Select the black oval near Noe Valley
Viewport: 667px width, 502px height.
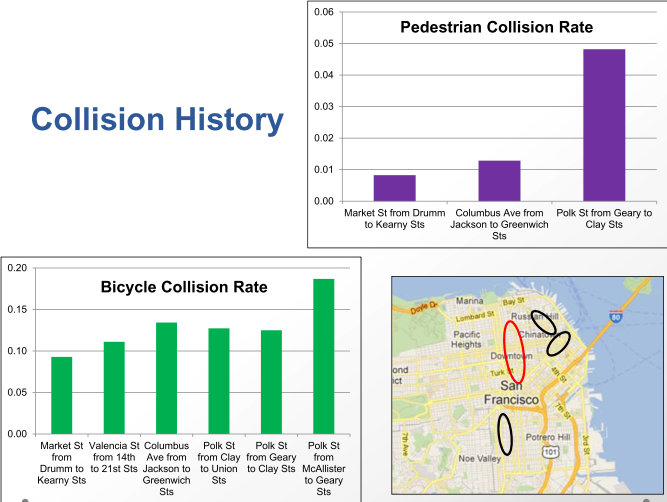(505, 435)
